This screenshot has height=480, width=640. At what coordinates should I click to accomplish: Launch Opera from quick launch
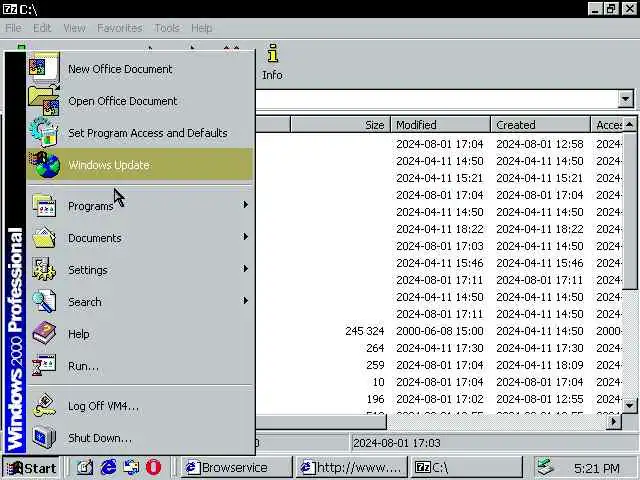[153, 467]
